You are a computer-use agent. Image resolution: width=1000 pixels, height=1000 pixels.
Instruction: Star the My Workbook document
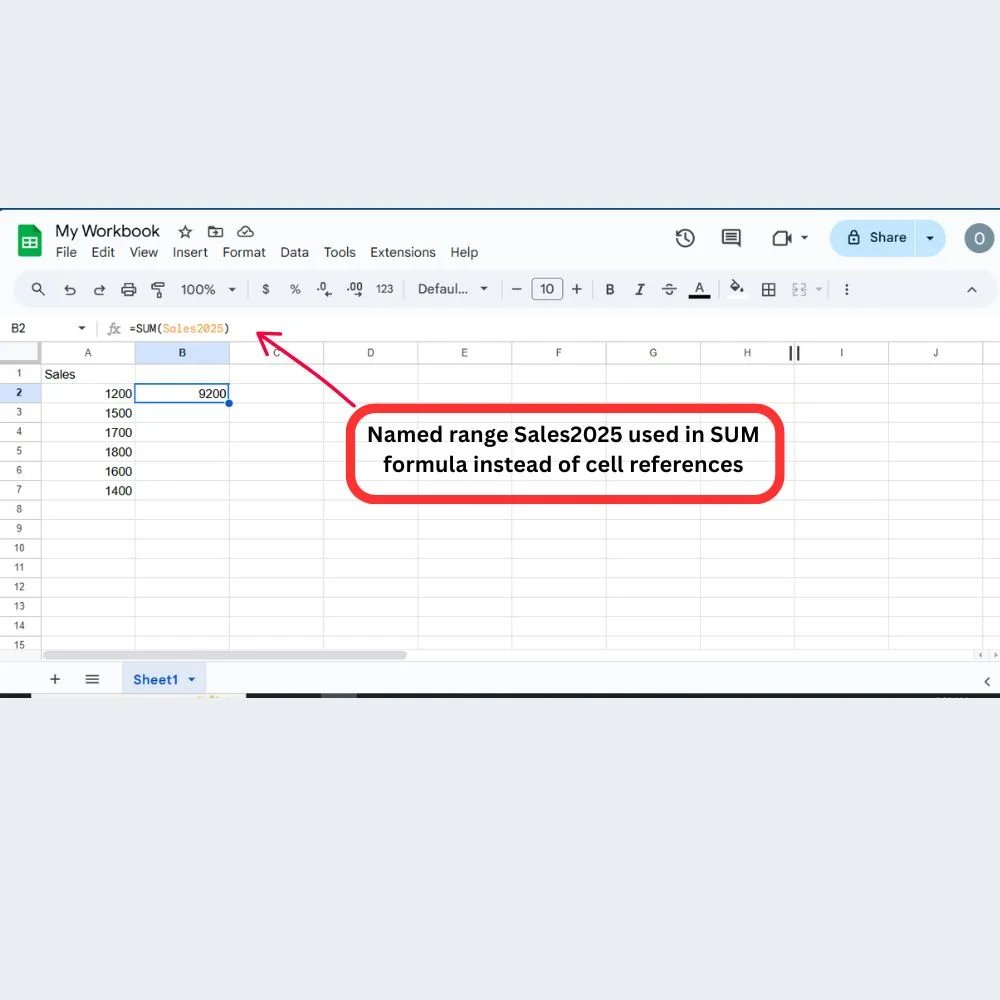click(x=185, y=232)
